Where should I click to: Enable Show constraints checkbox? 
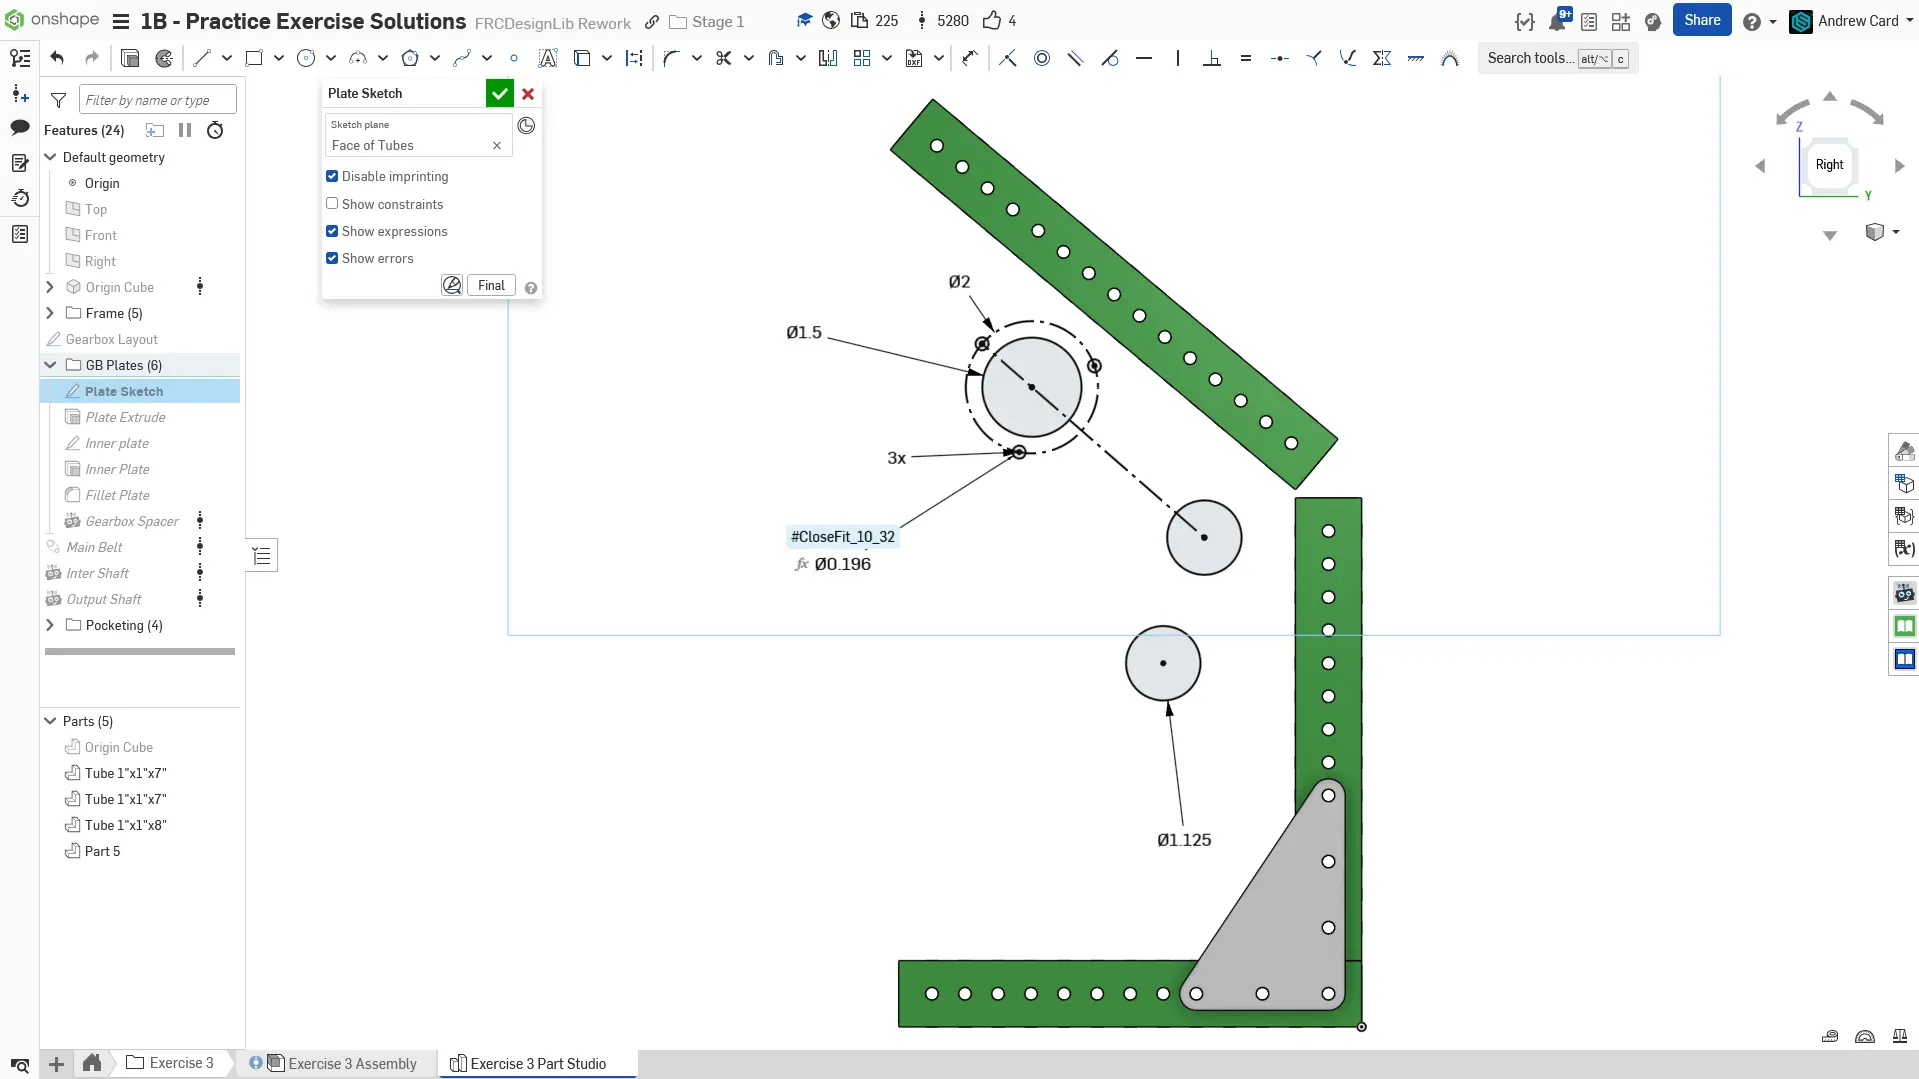332,204
